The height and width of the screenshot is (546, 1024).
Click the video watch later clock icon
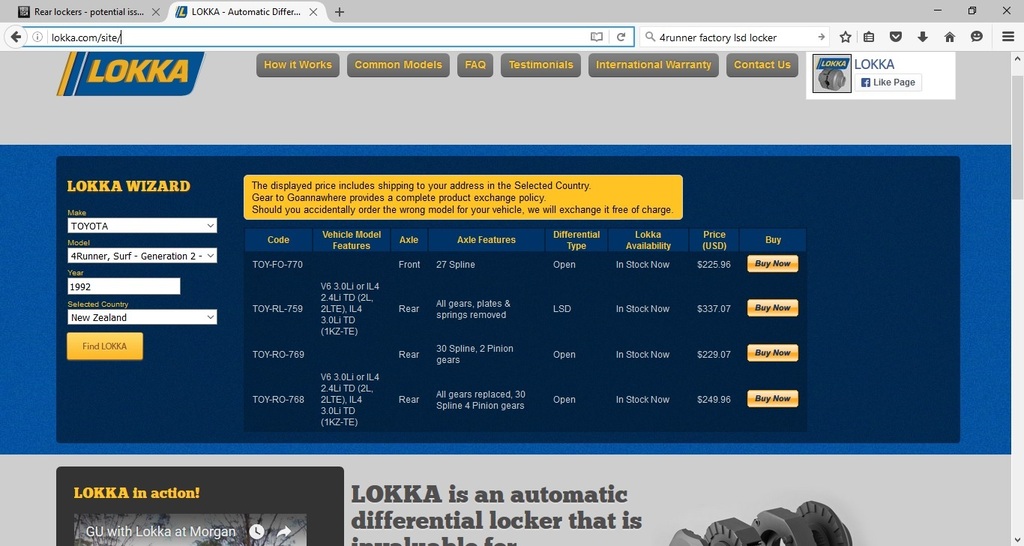click(x=257, y=532)
